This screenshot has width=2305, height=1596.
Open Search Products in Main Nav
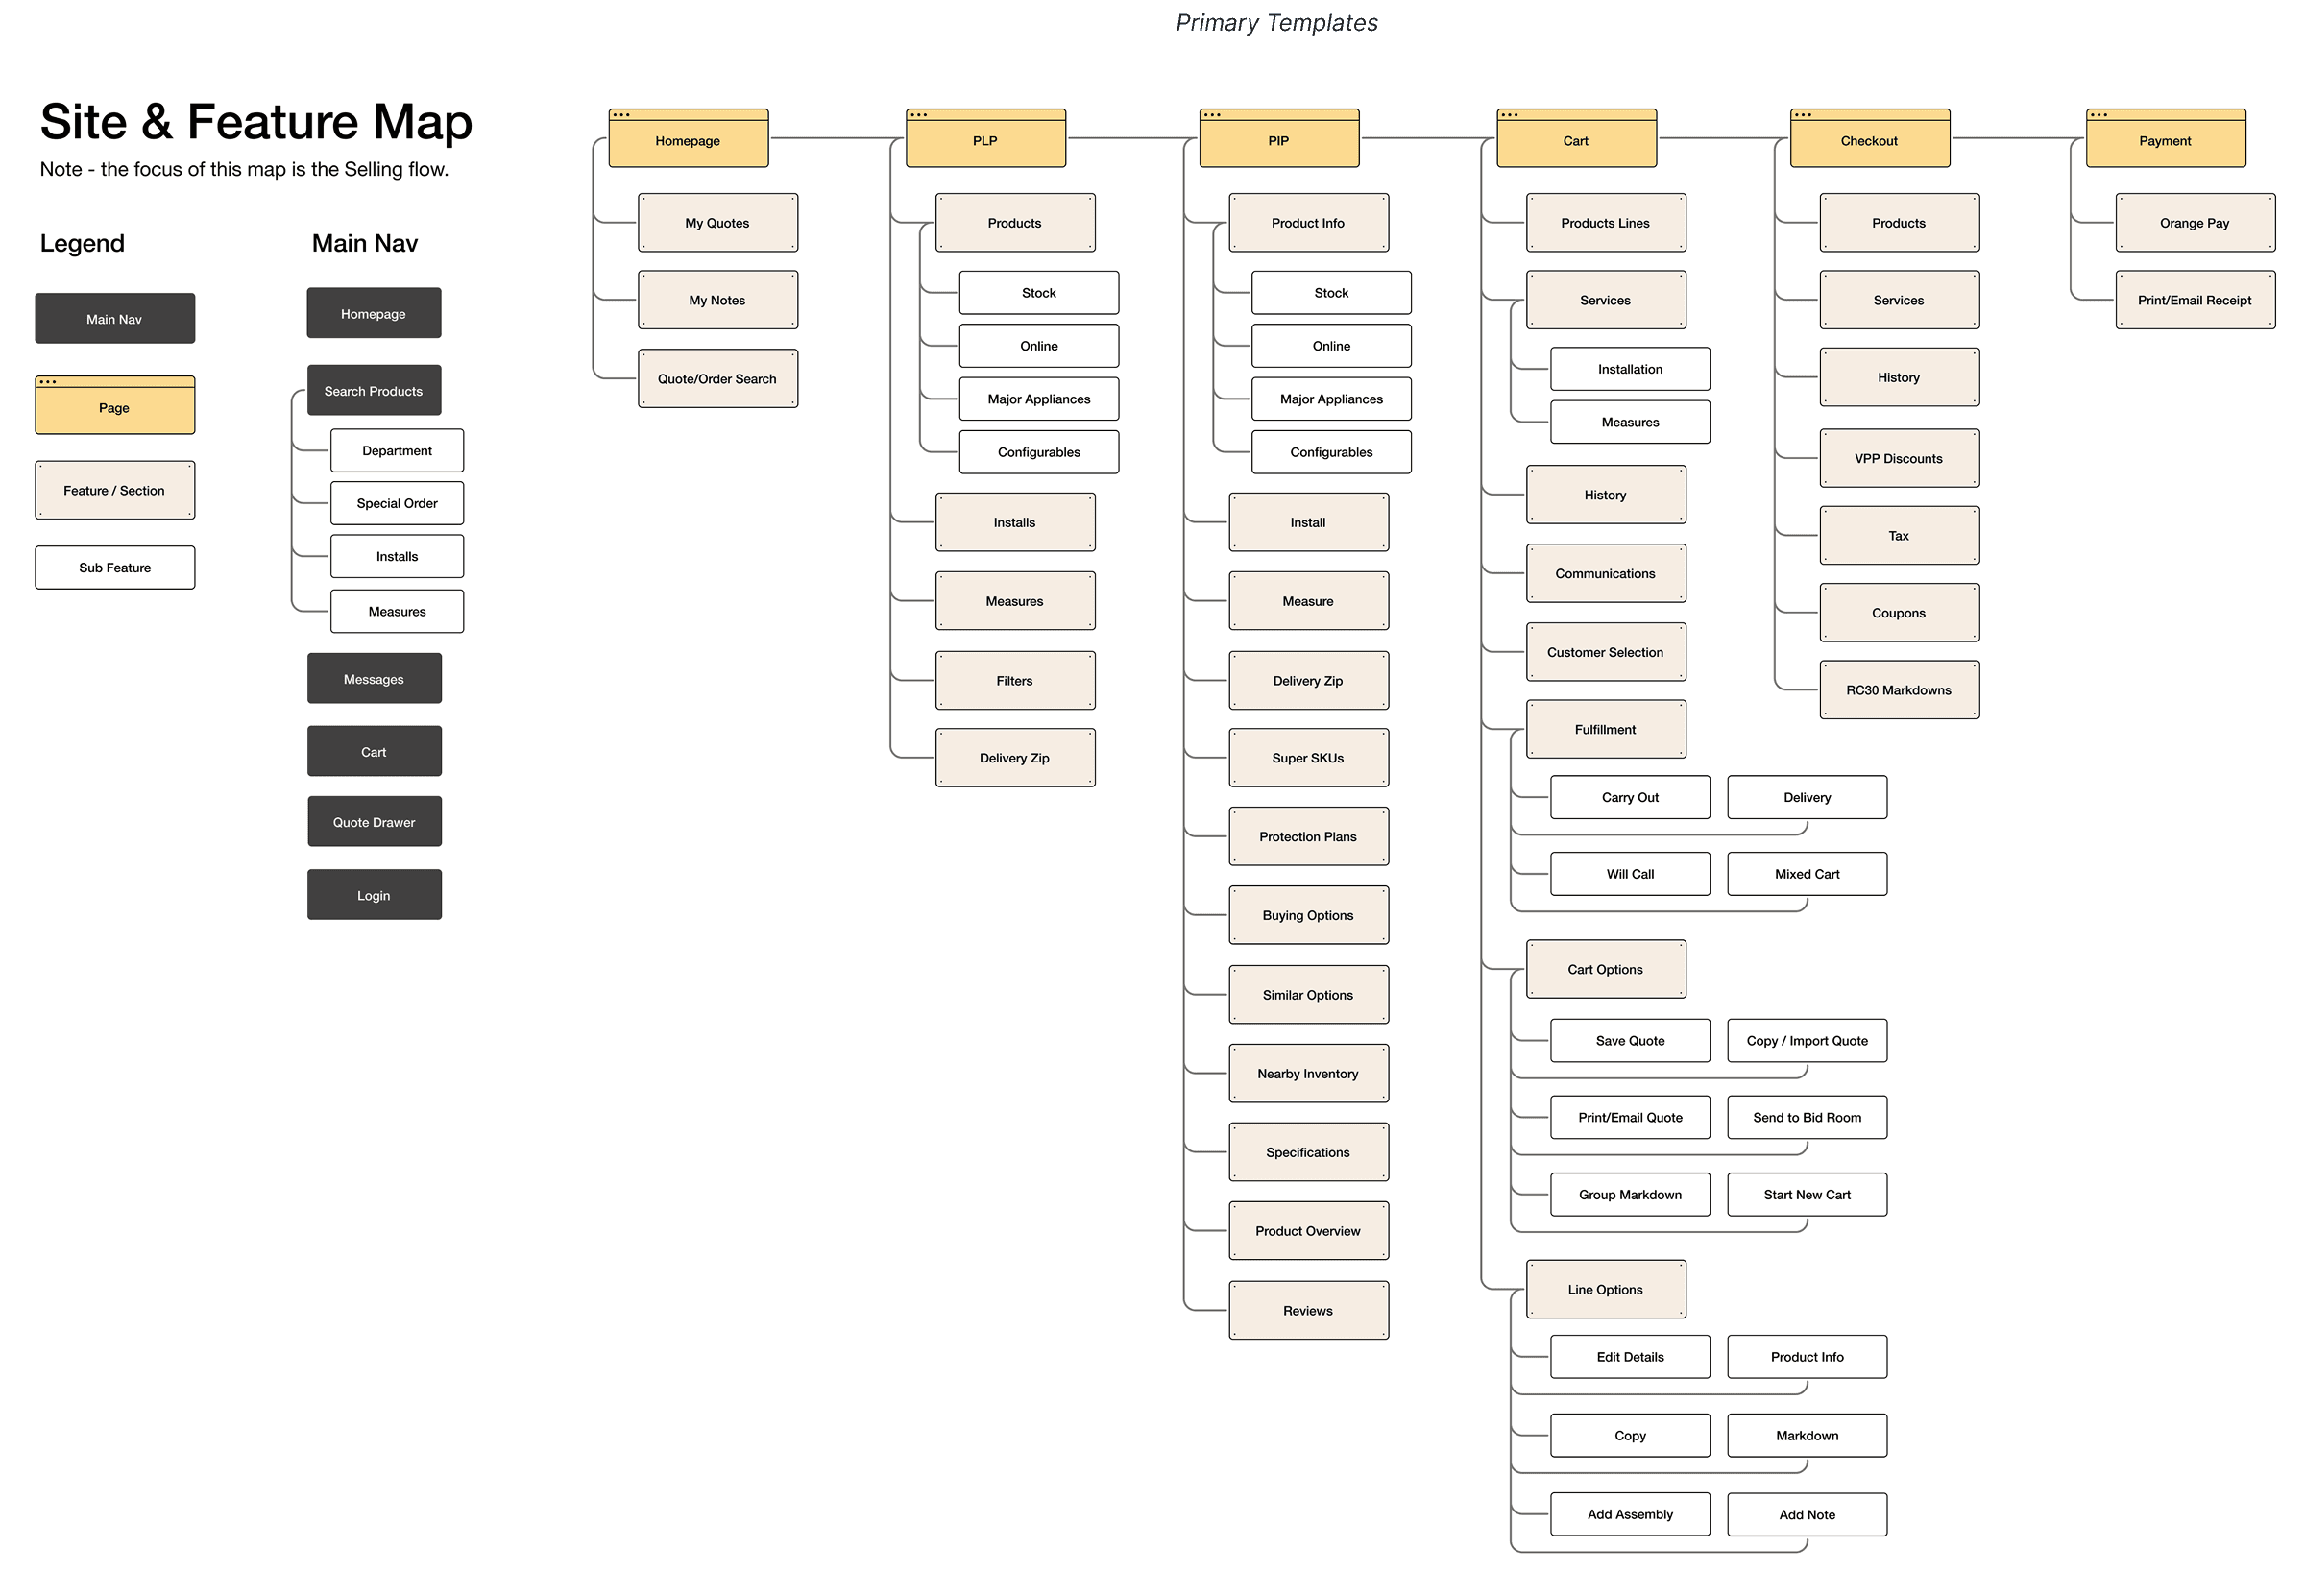[373, 391]
